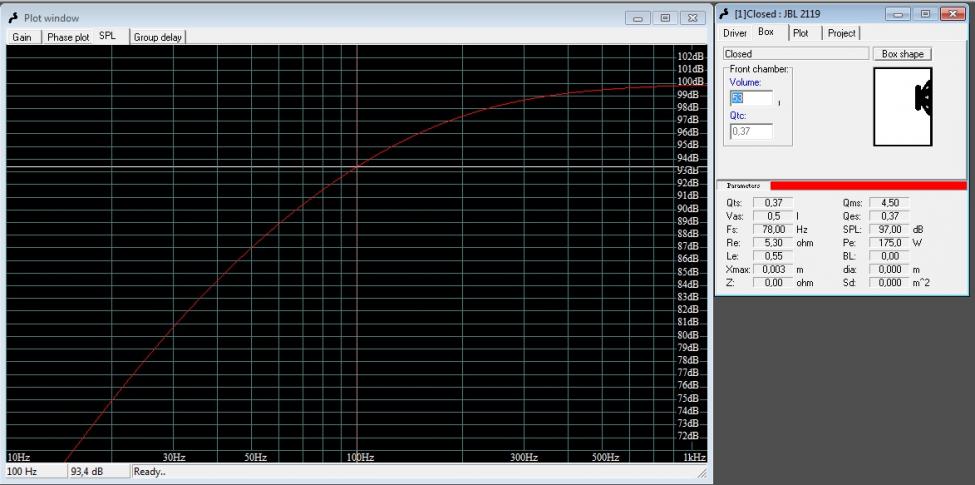Click the Qtc value field

[x=750, y=131]
